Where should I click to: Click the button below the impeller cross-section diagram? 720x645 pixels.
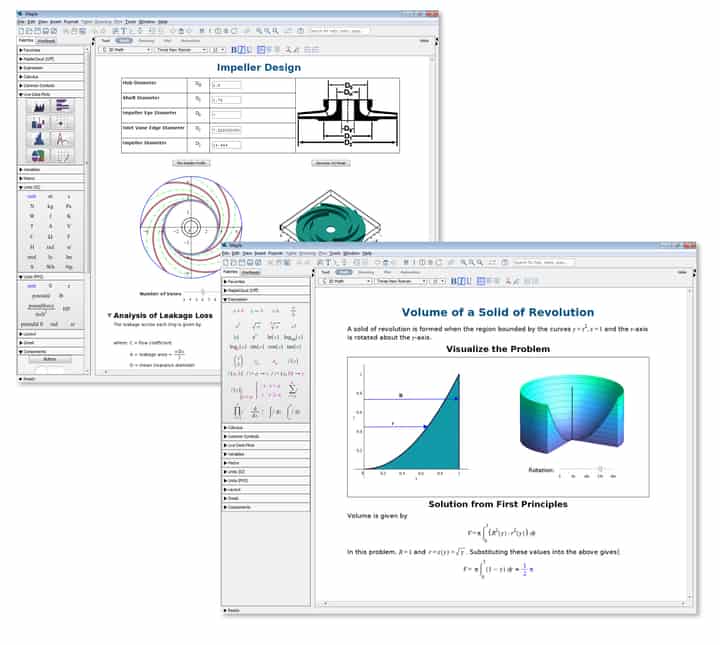[x=331, y=163]
